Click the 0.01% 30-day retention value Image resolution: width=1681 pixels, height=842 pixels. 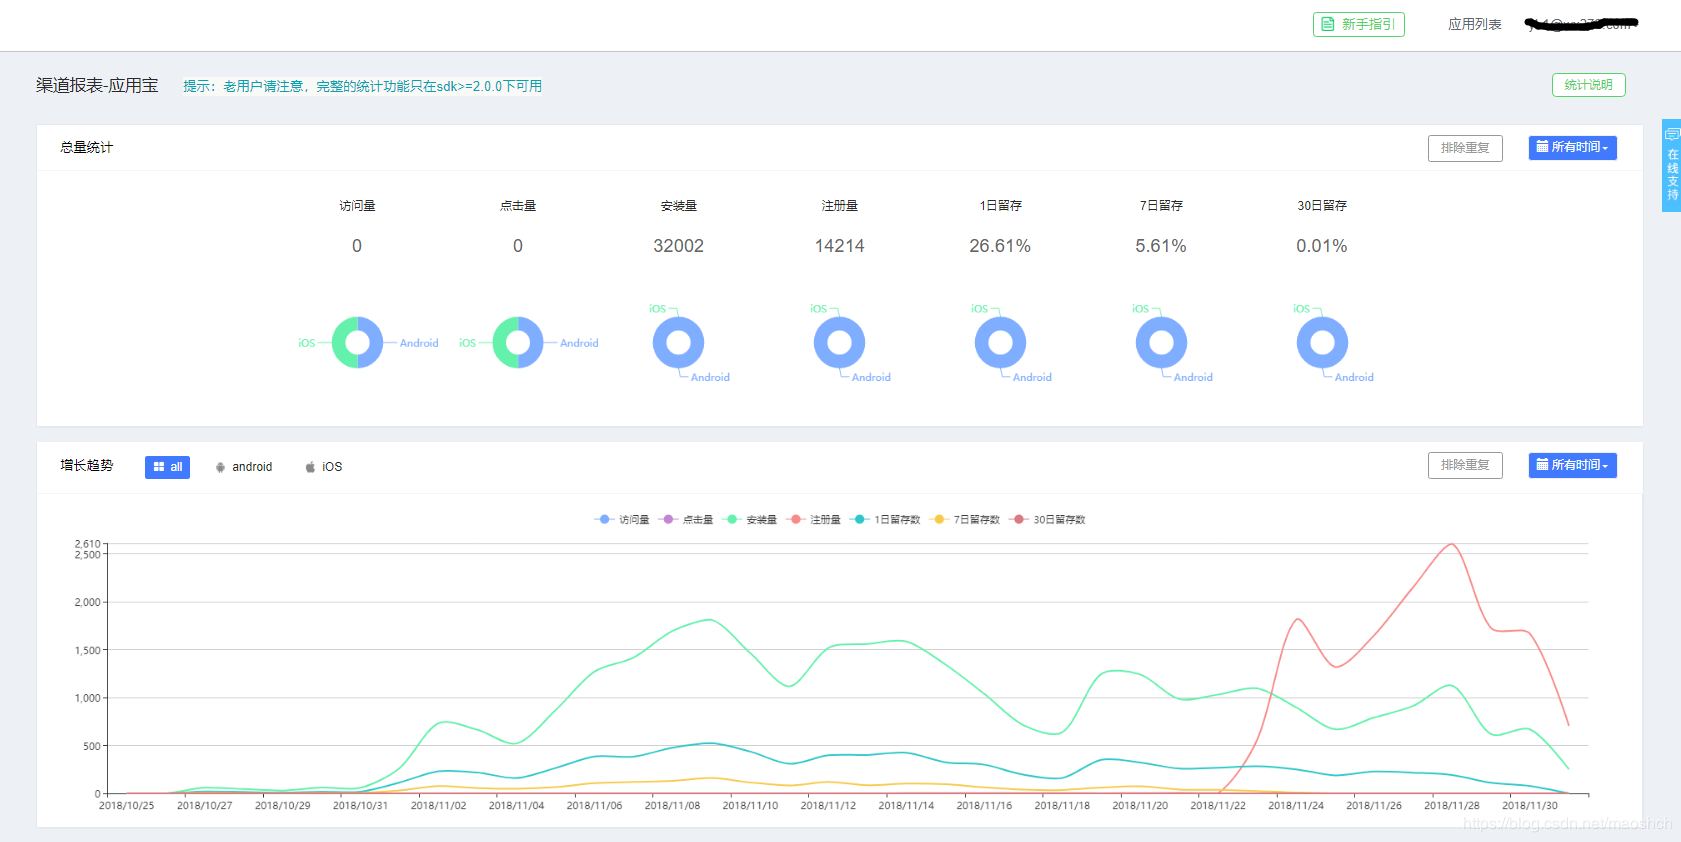pyautogui.click(x=1322, y=246)
